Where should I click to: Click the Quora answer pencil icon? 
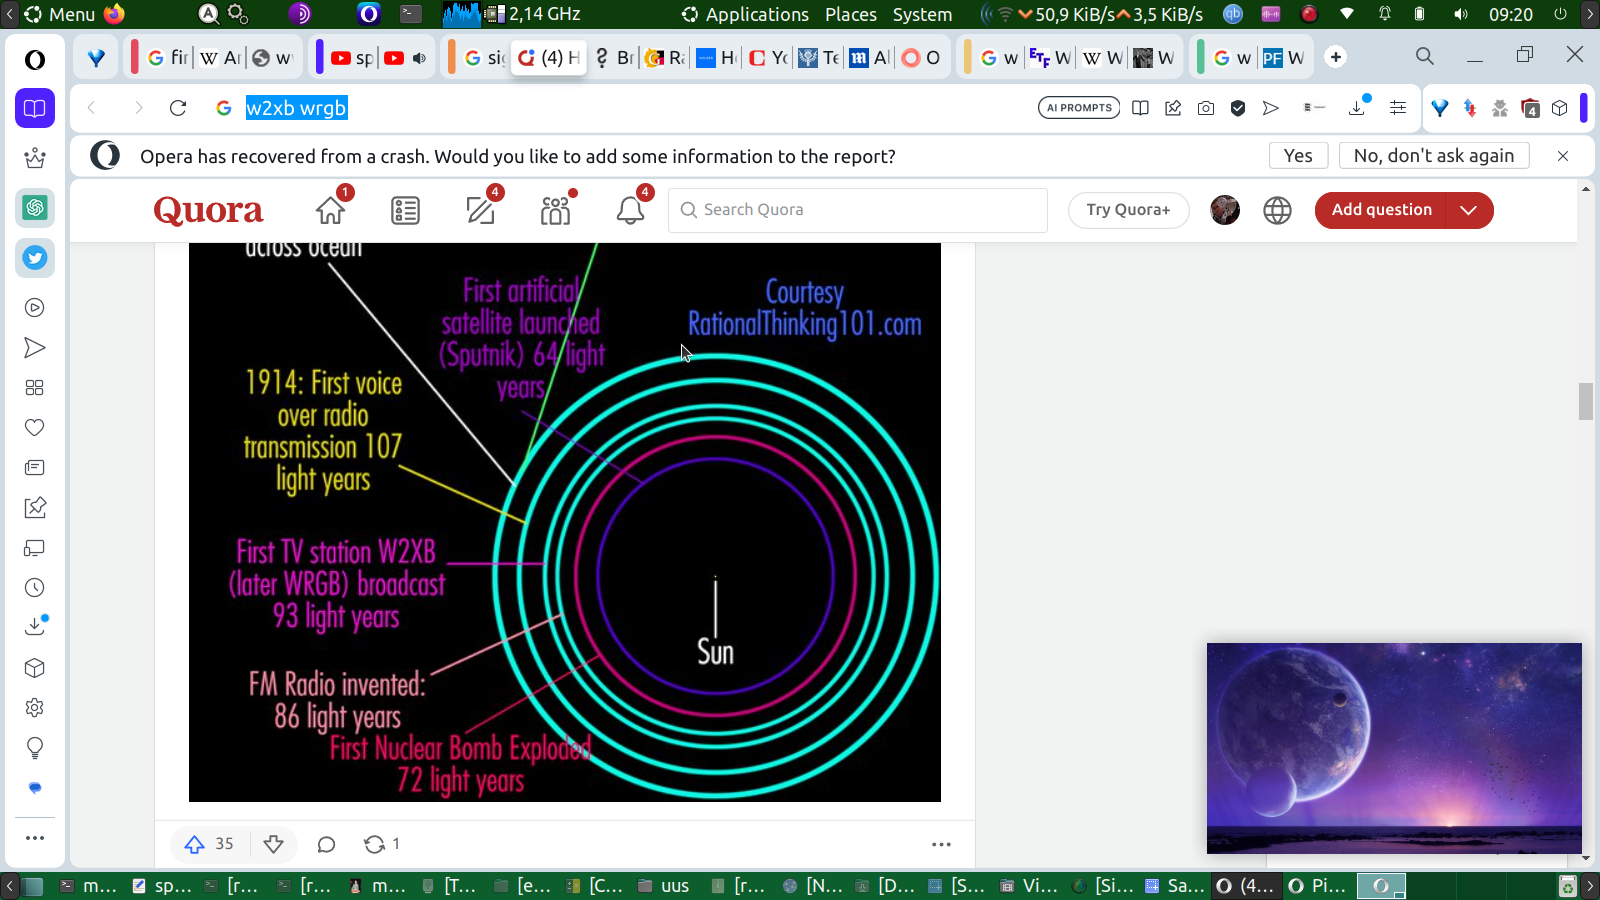[x=480, y=211]
